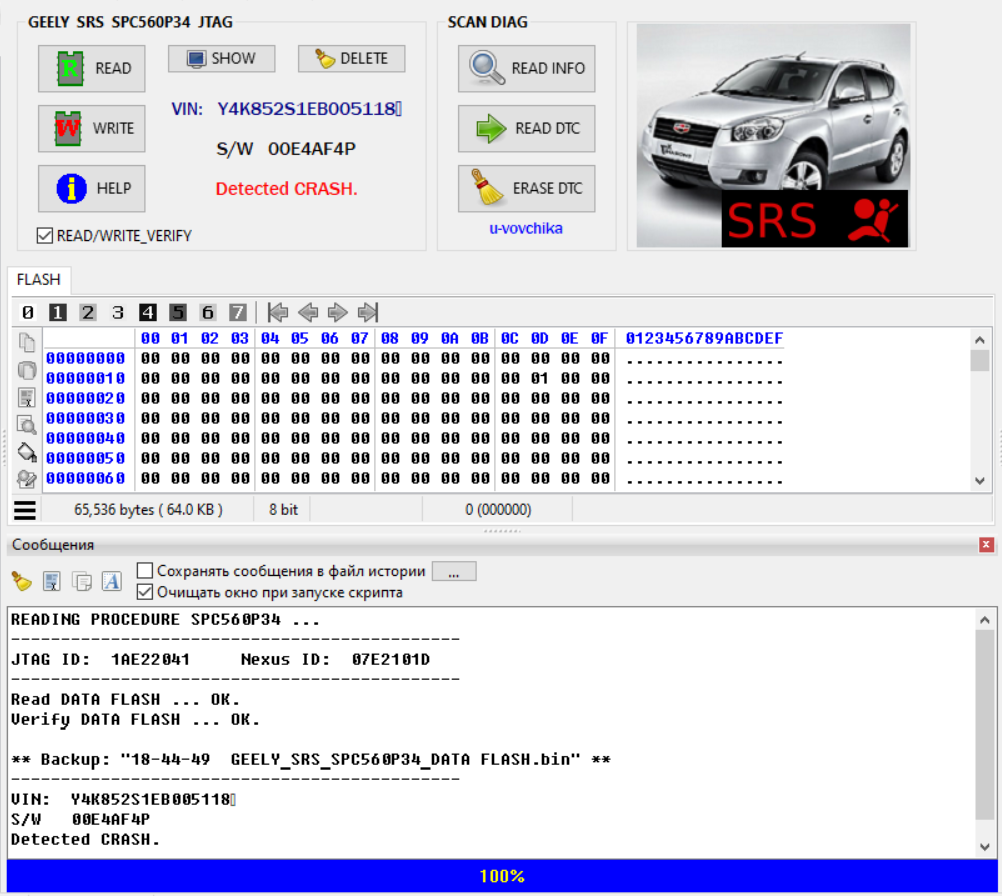Screen dimensions: 1002x896
Task: Clear messages with broom icon
Action: (x=22, y=582)
